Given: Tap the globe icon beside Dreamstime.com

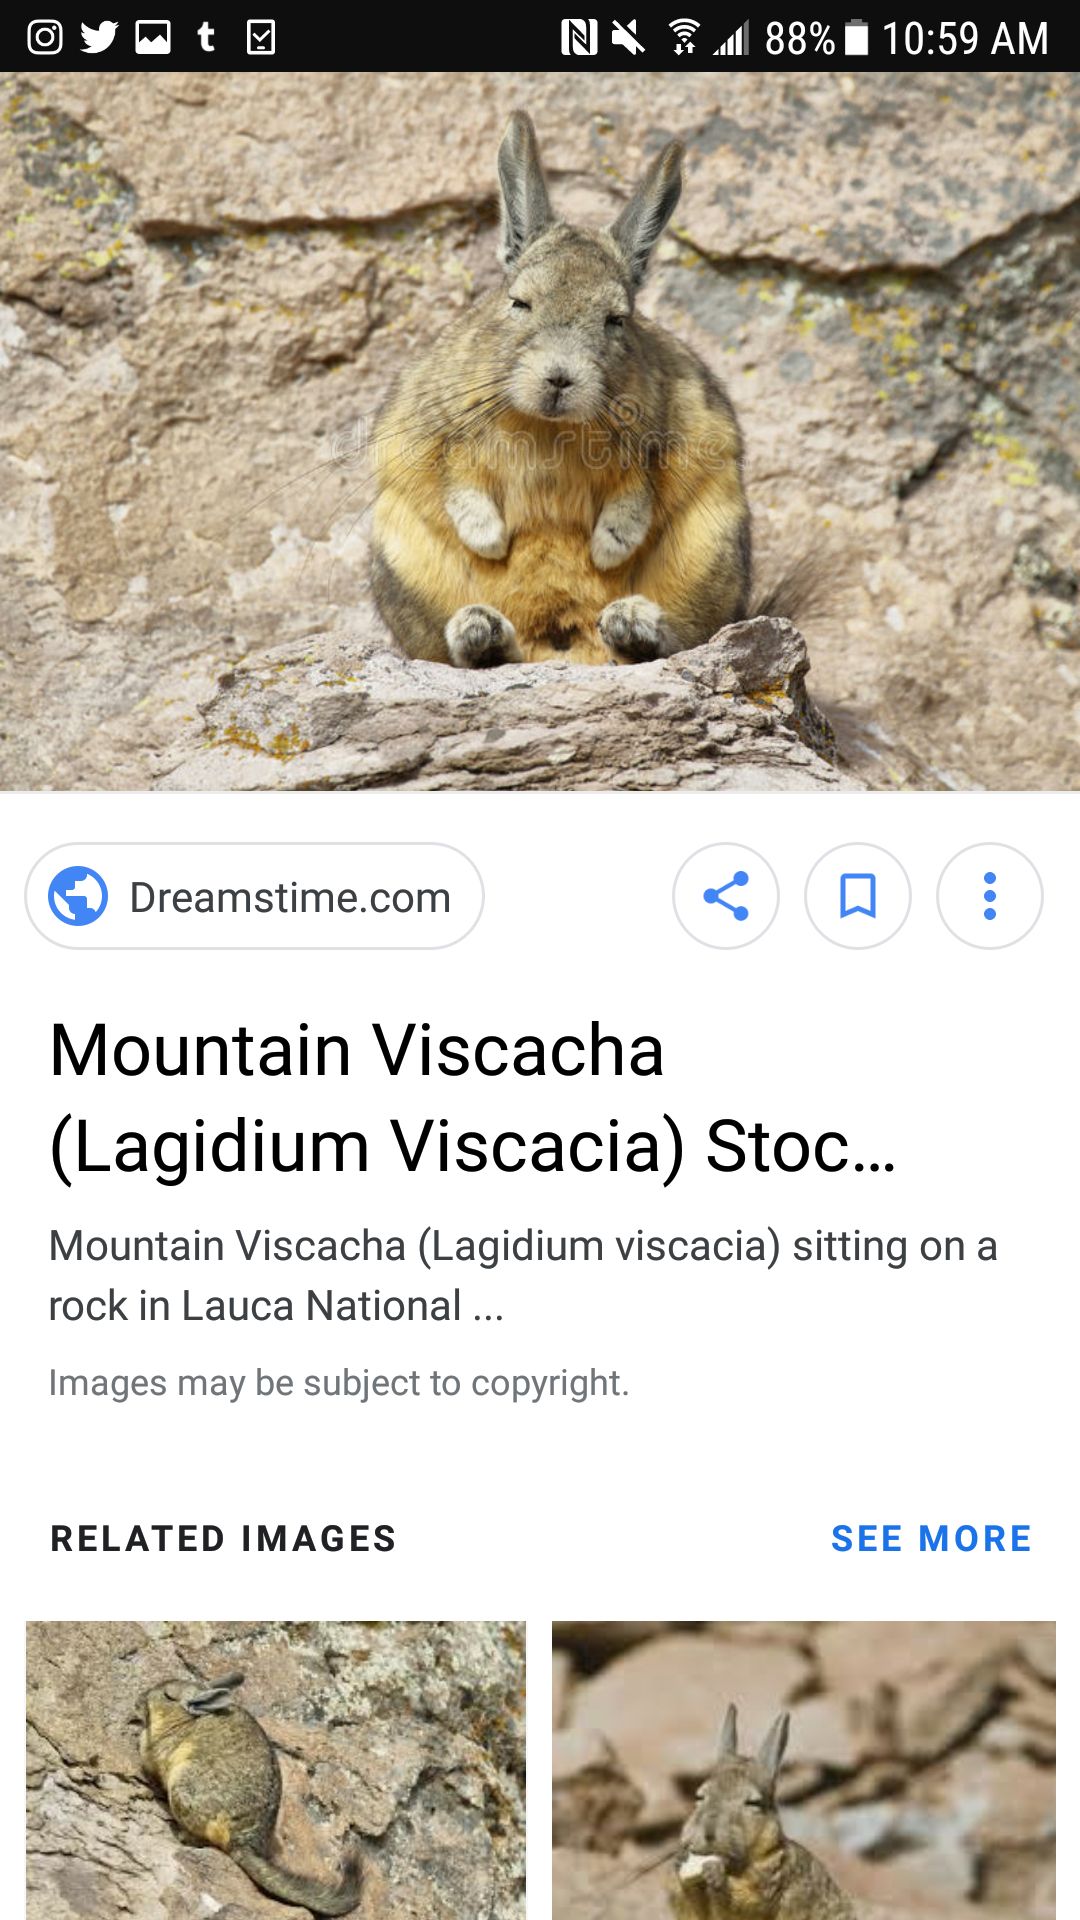Looking at the screenshot, I should click(78, 896).
